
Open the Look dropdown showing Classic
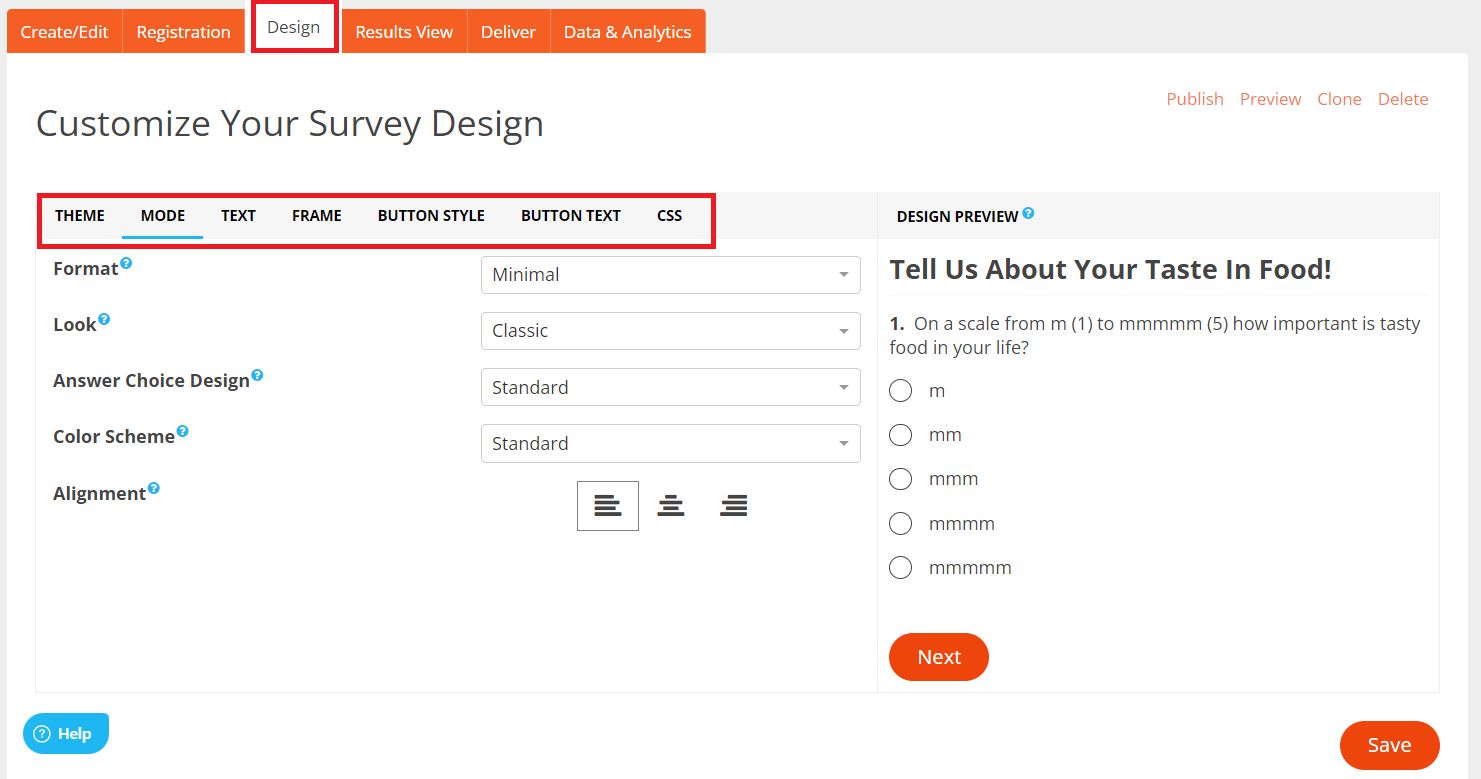(670, 331)
